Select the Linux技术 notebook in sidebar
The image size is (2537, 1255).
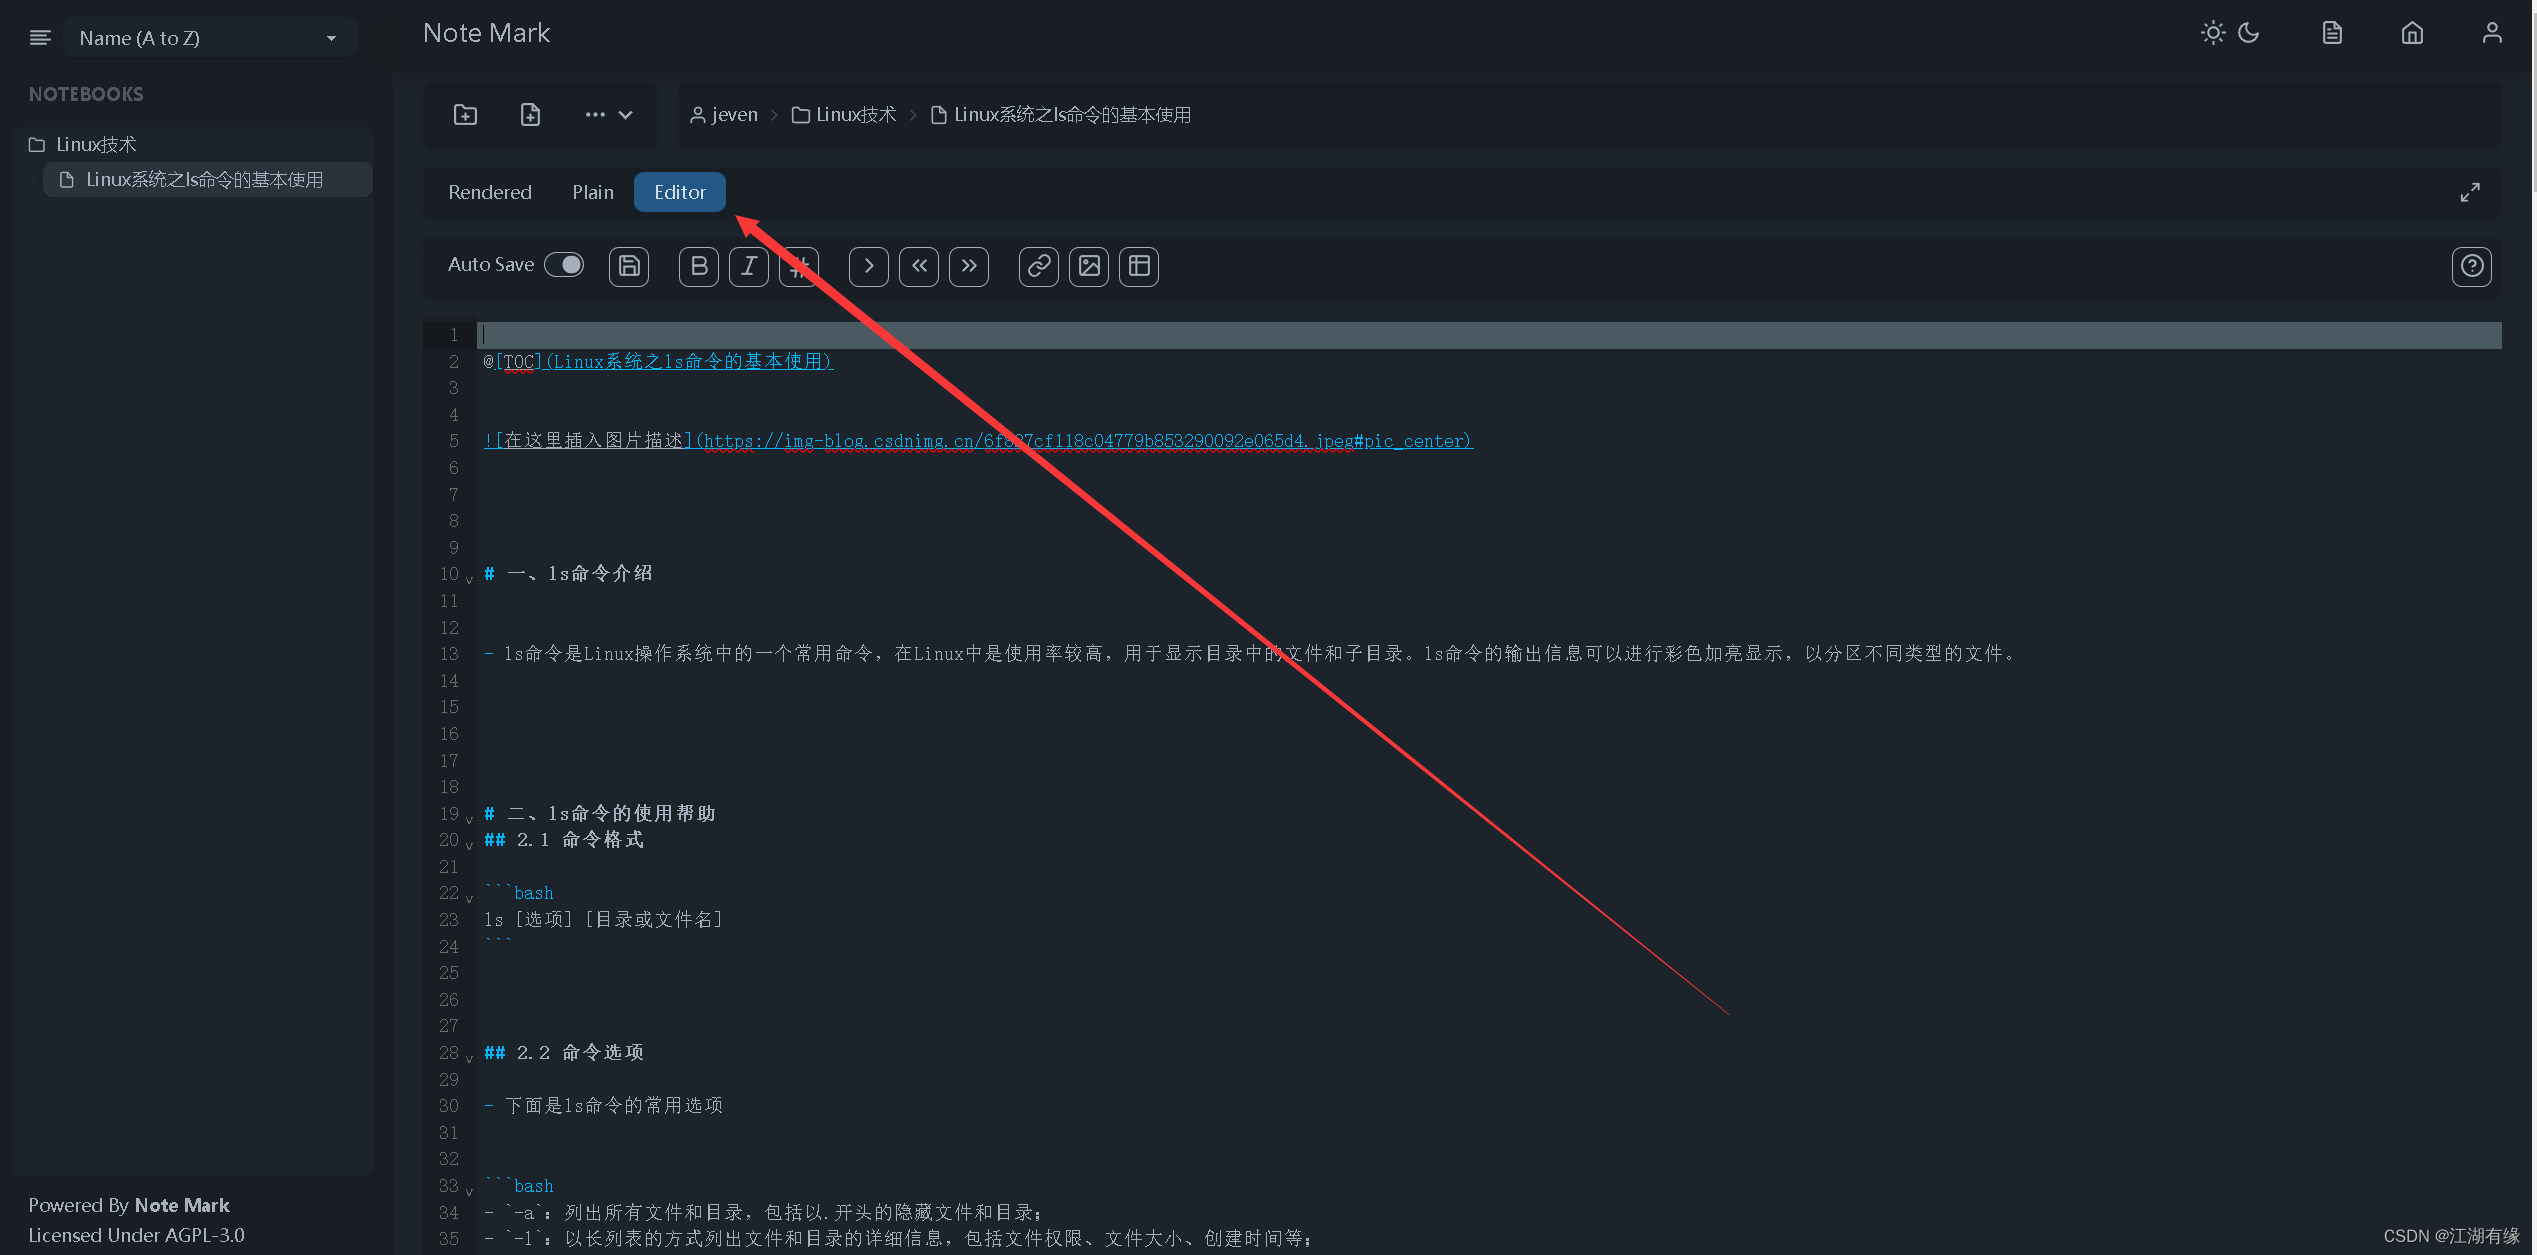(193, 144)
